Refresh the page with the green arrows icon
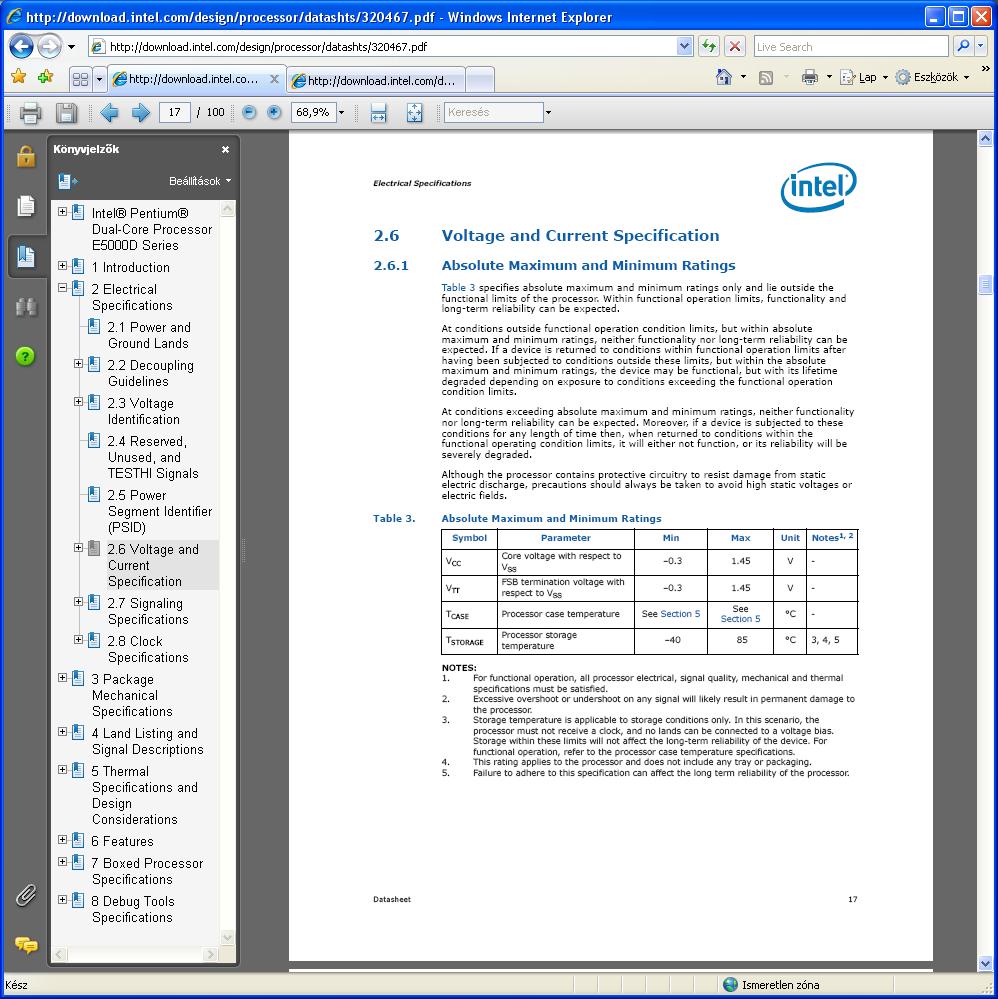Image resolution: width=998 pixels, height=999 pixels. pyautogui.click(x=709, y=46)
